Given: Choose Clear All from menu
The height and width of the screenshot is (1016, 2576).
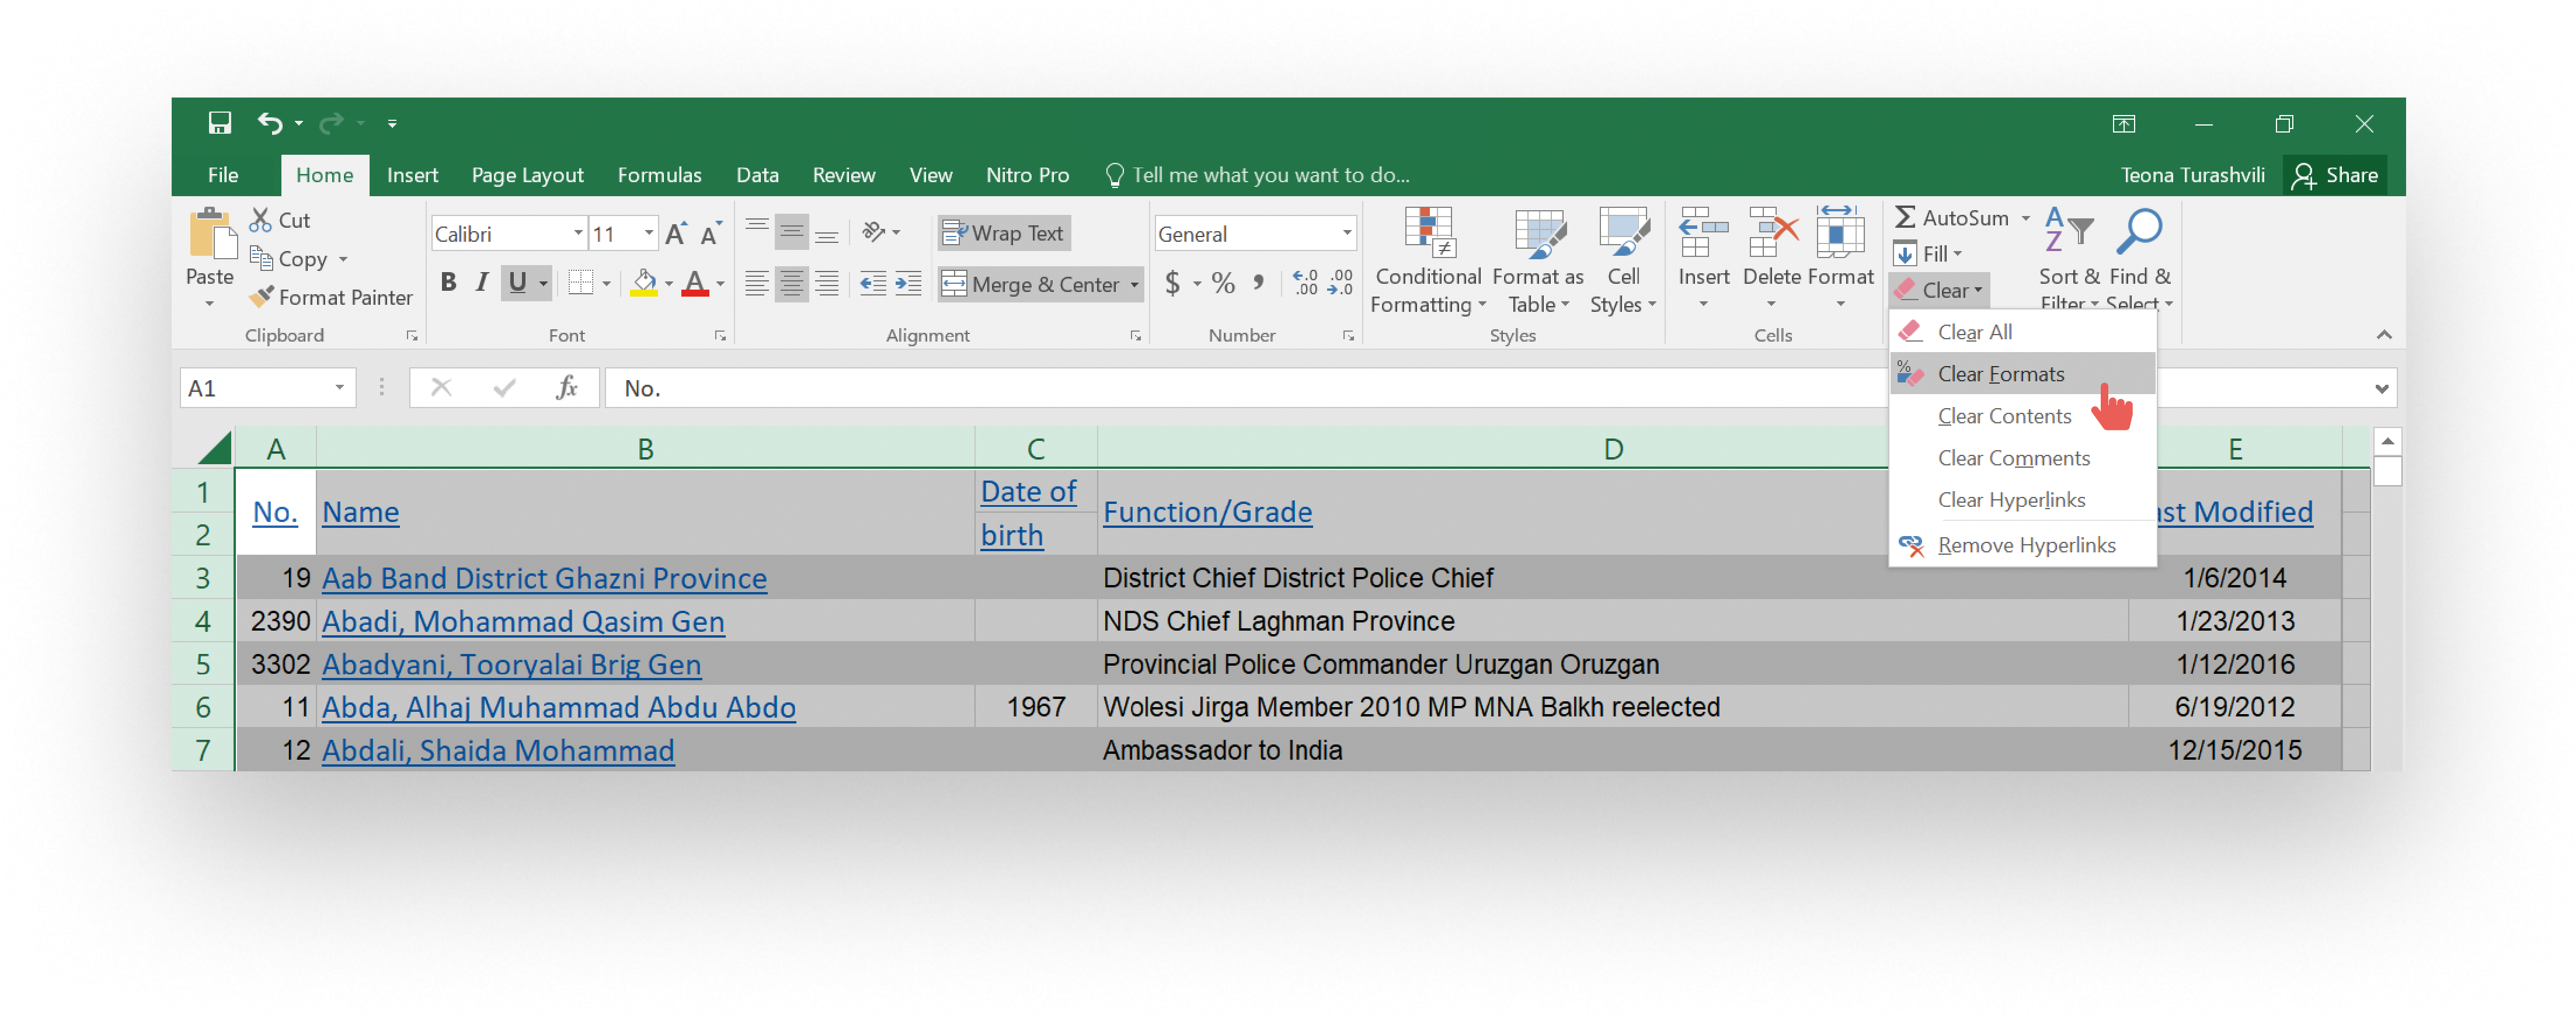Looking at the screenshot, I should click(x=2022, y=332).
